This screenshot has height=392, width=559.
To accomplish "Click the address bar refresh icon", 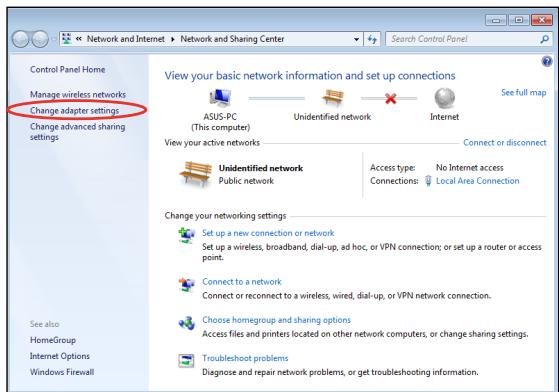I will coord(372,39).
